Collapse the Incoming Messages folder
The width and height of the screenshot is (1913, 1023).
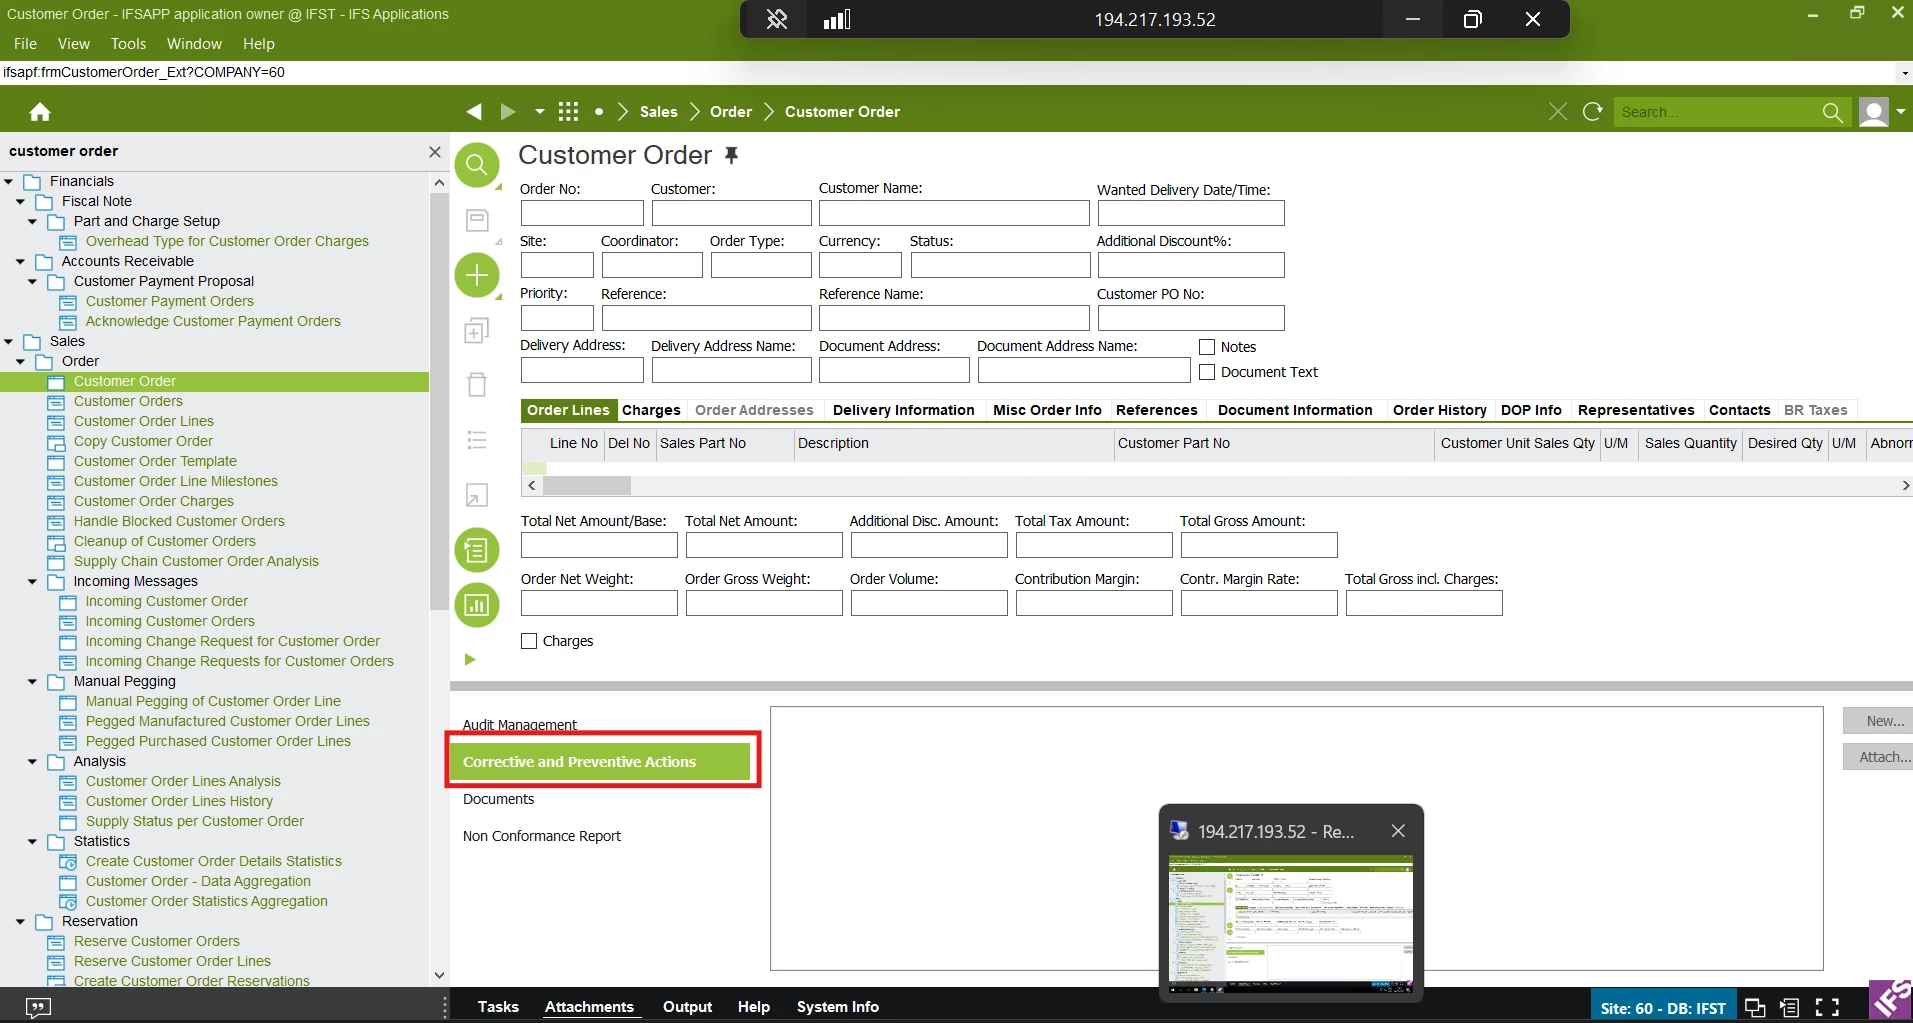[x=33, y=582]
